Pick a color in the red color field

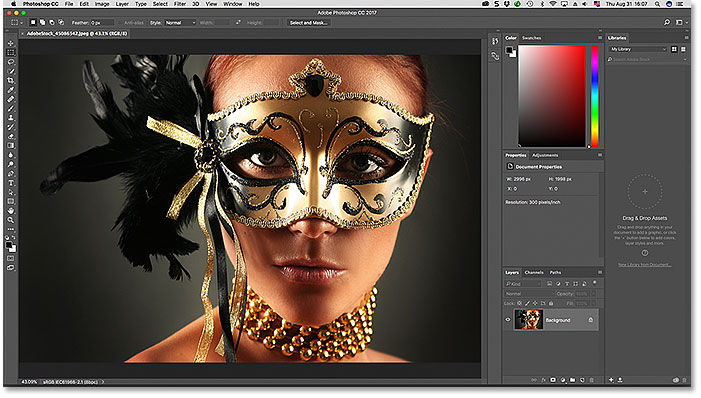click(552, 96)
